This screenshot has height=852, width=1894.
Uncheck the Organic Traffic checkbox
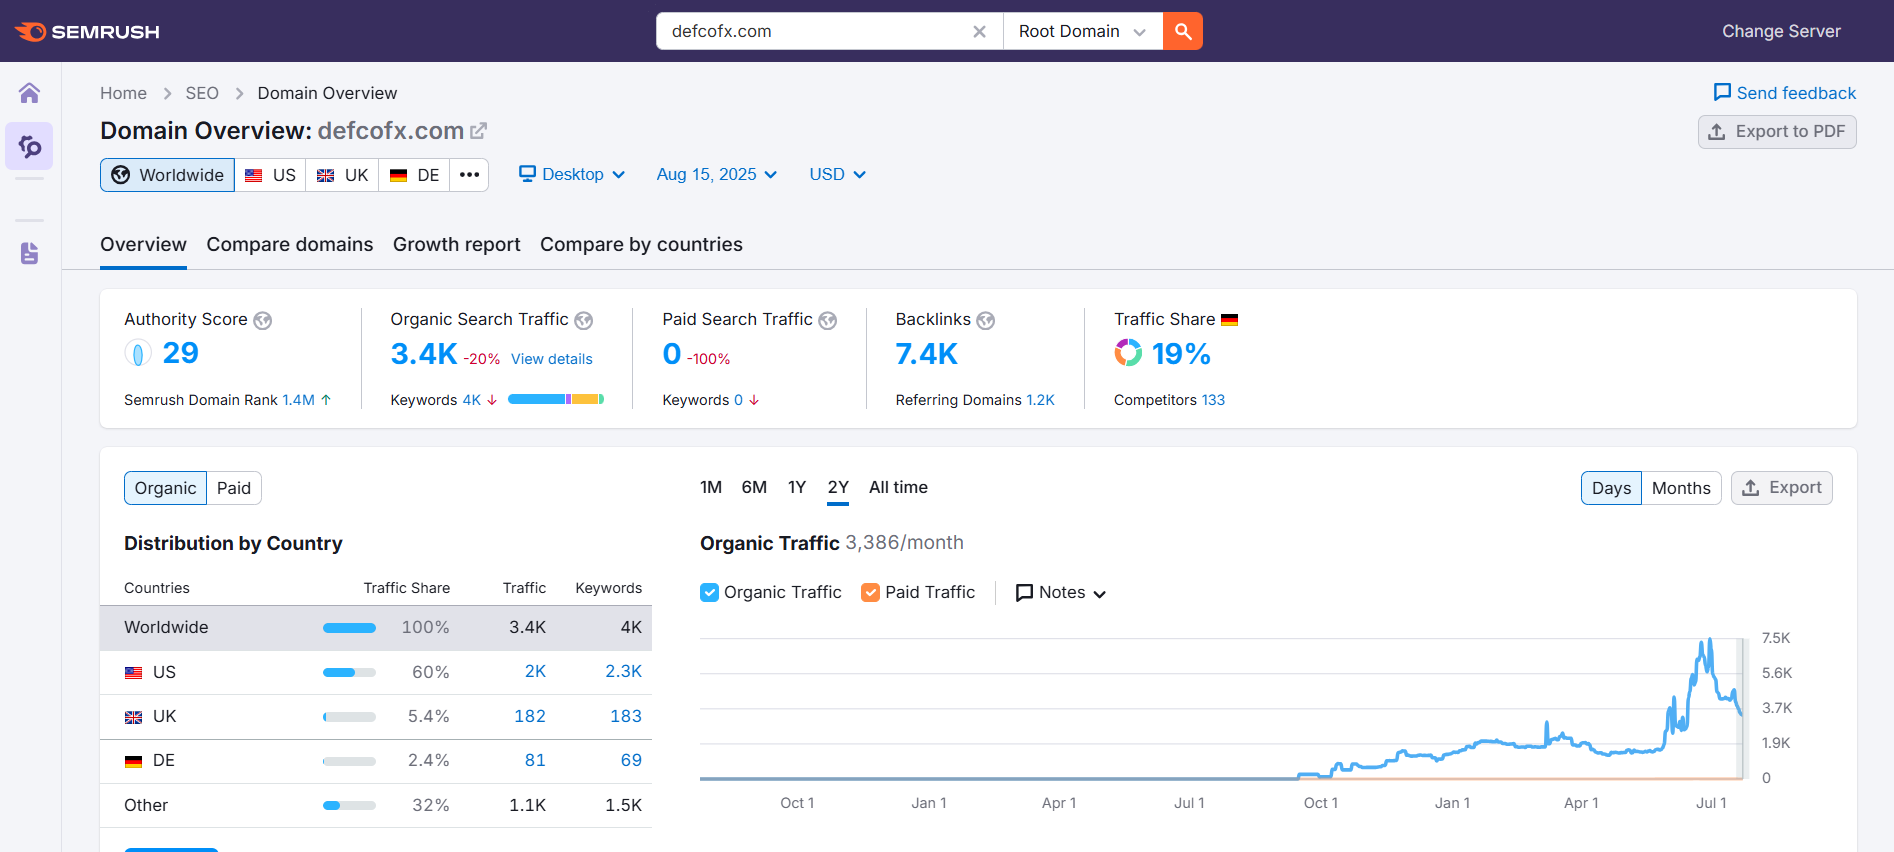pos(710,593)
